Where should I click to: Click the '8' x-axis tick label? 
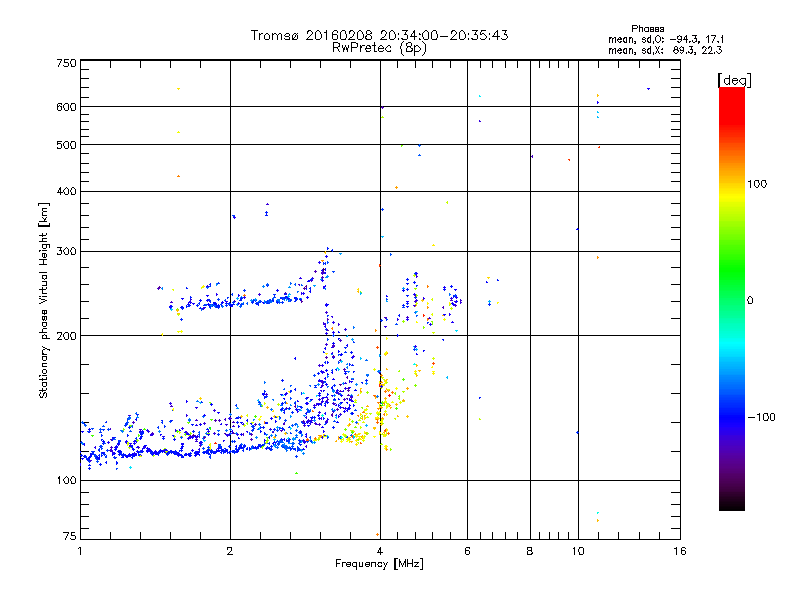(x=530, y=551)
